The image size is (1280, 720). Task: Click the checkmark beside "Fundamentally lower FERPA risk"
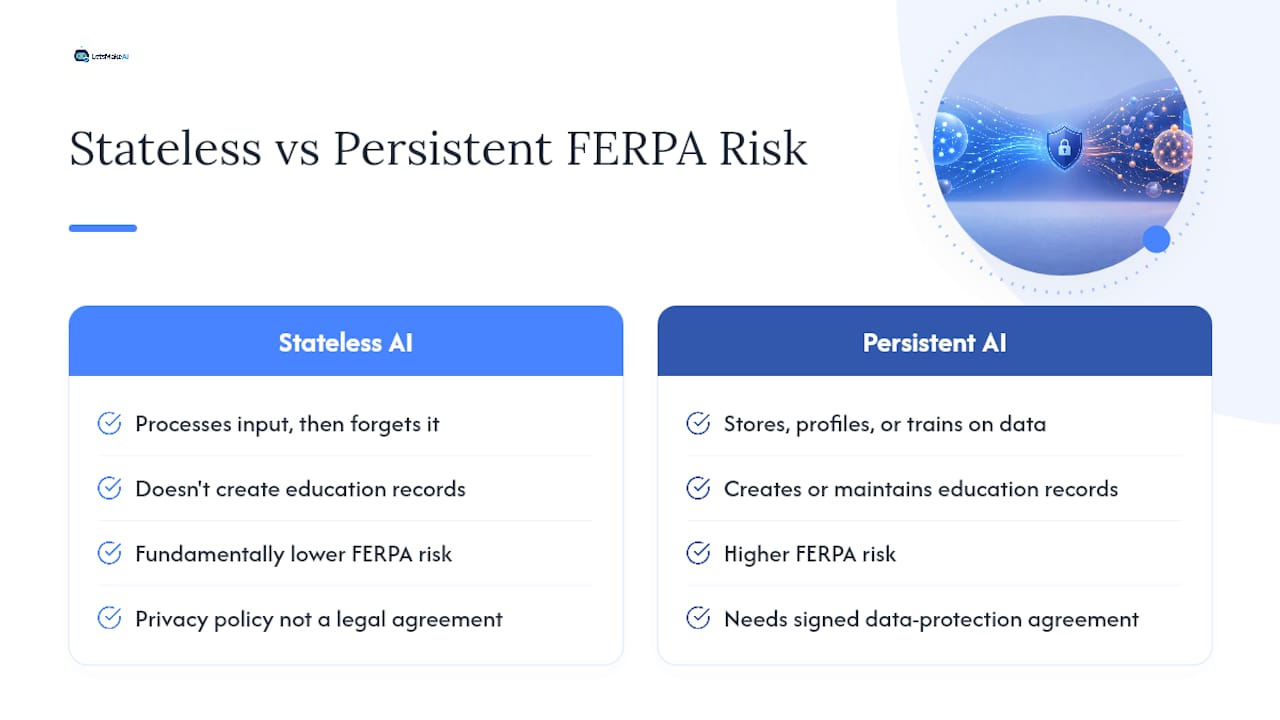pyautogui.click(x=109, y=554)
